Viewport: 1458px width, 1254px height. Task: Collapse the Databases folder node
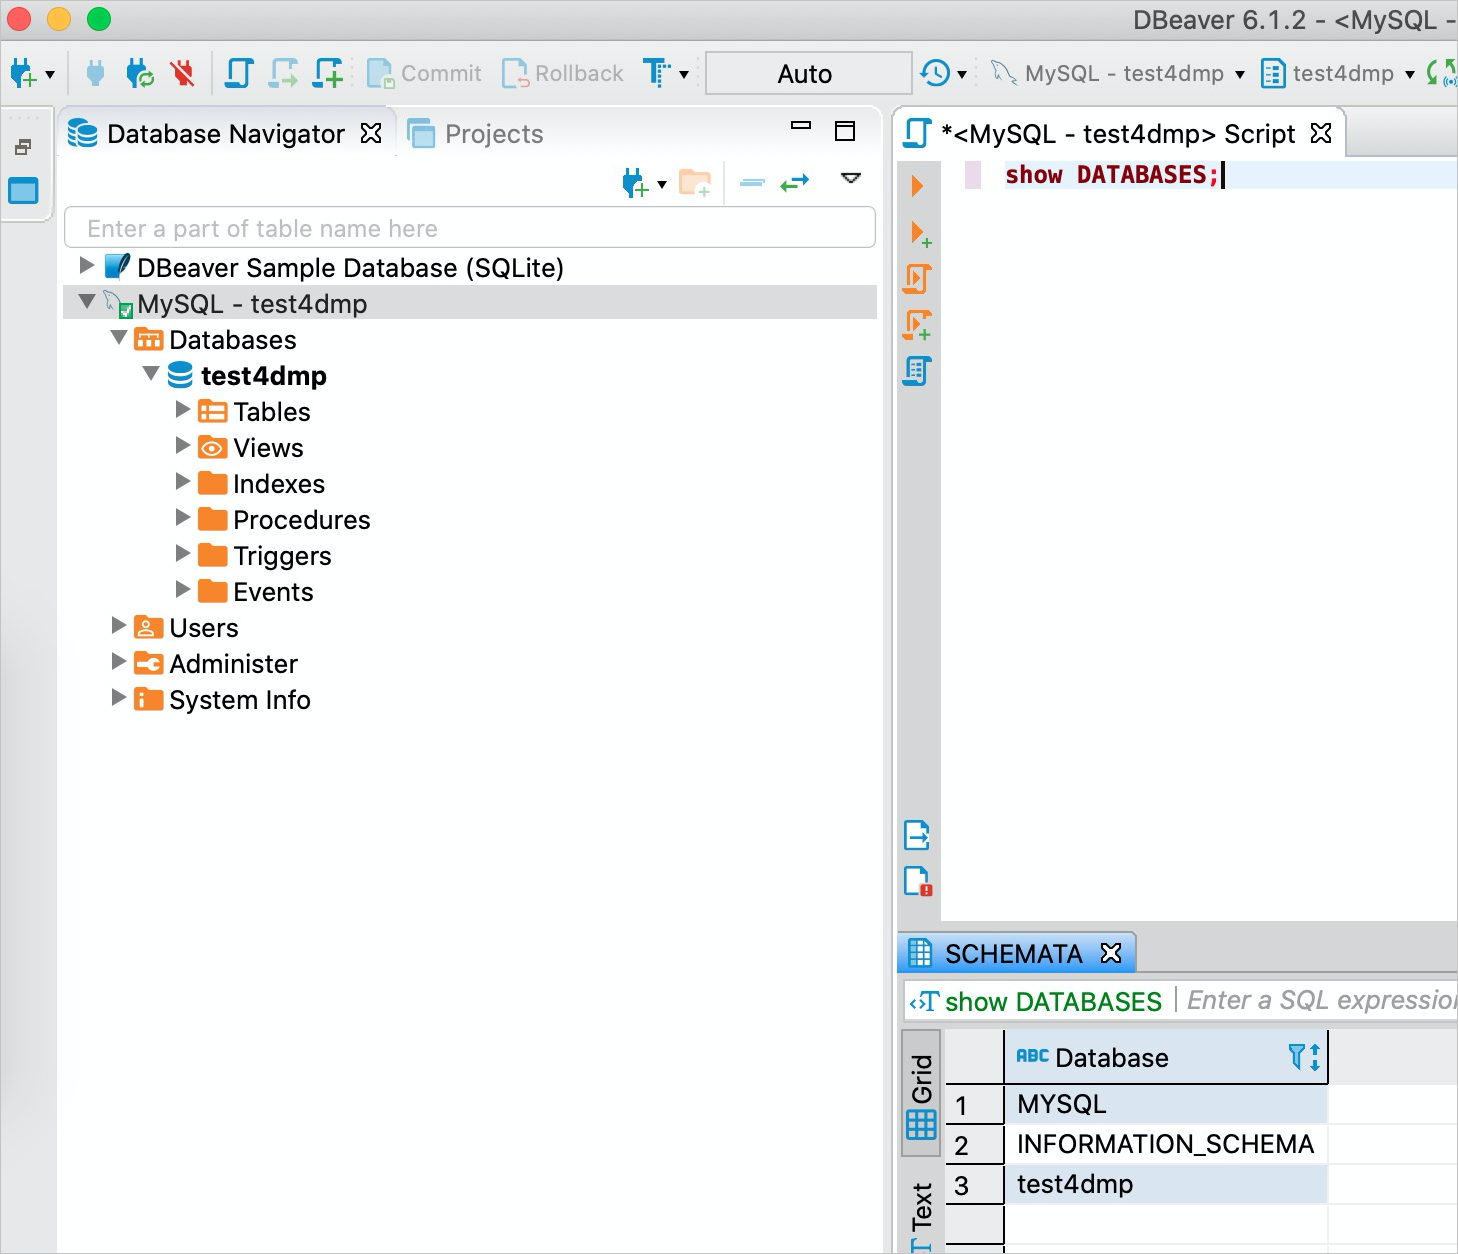tap(119, 337)
